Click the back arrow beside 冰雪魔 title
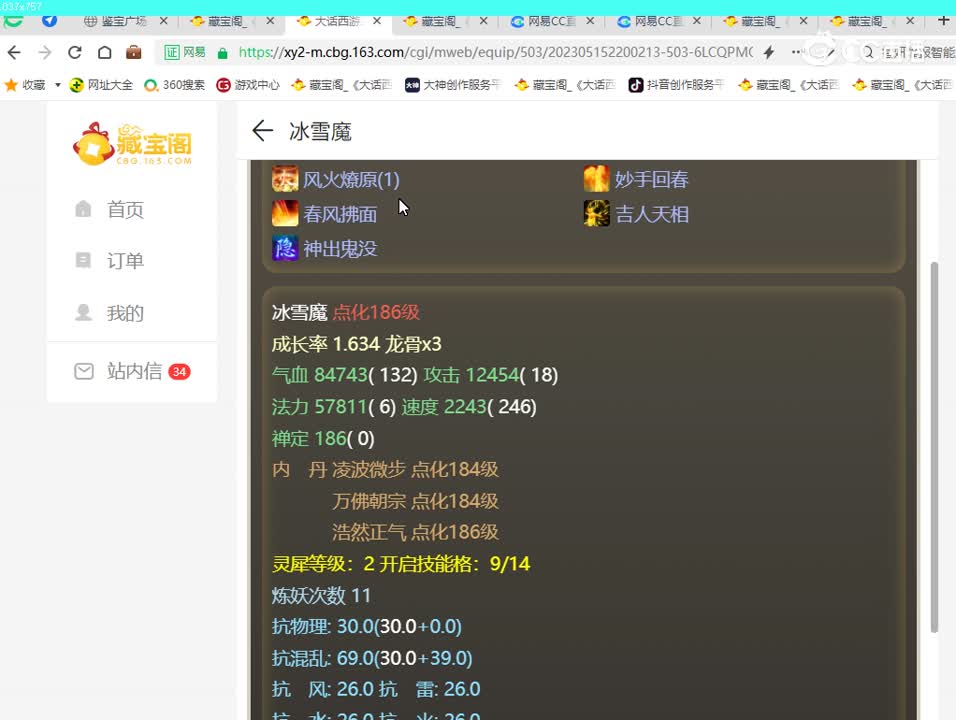This screenshot has height=720, width=956. 262,130
